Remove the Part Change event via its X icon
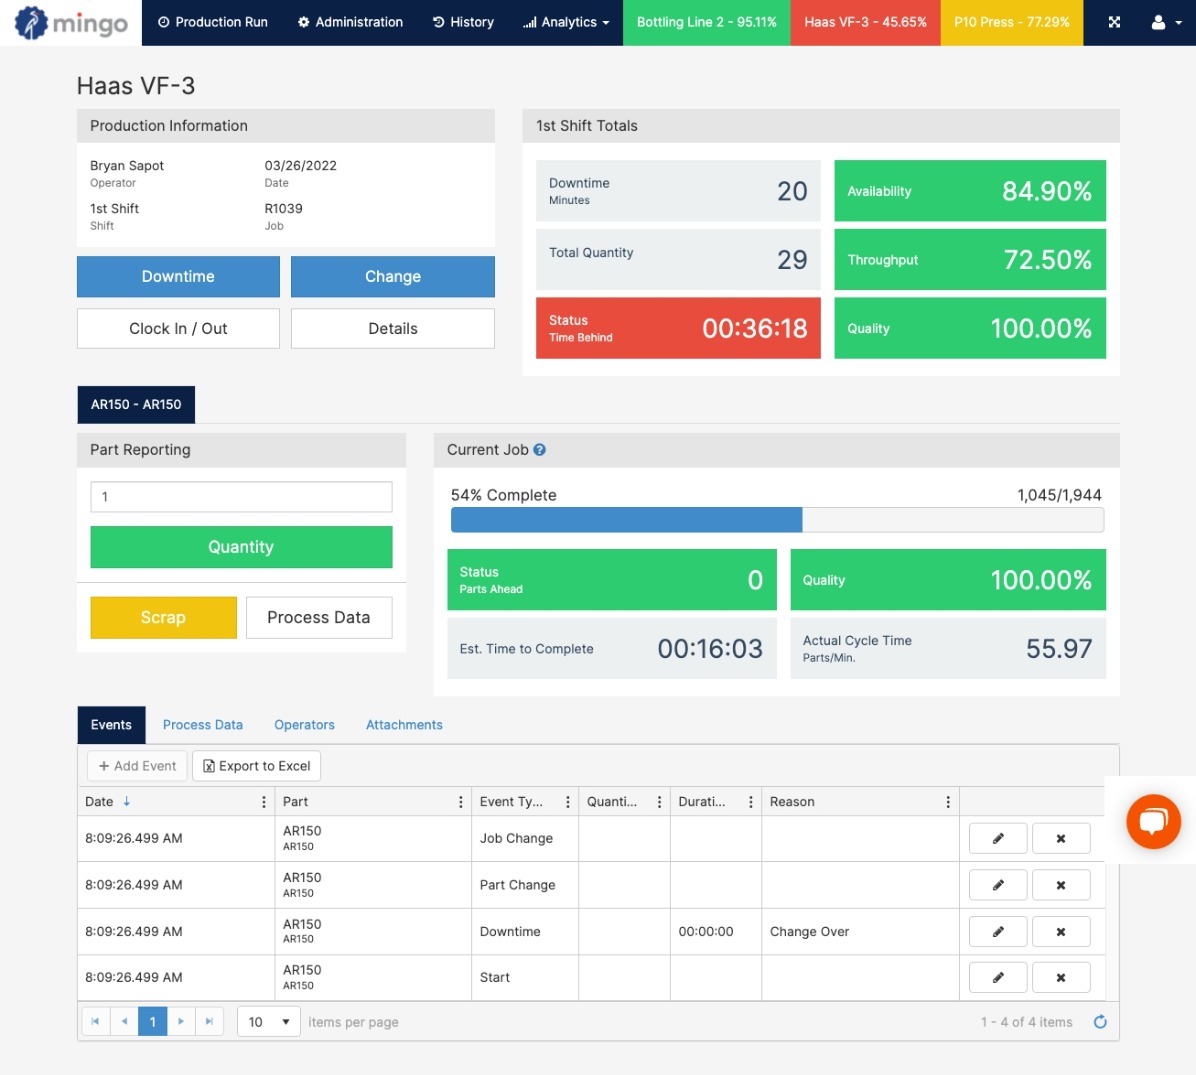The image size is (1196, 1075). [1061, 884]
